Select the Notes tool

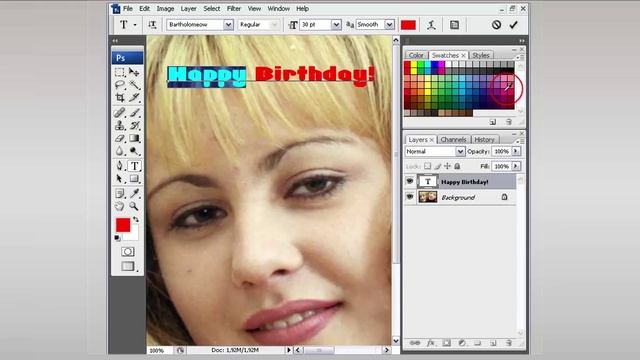(x=120, y=193)
